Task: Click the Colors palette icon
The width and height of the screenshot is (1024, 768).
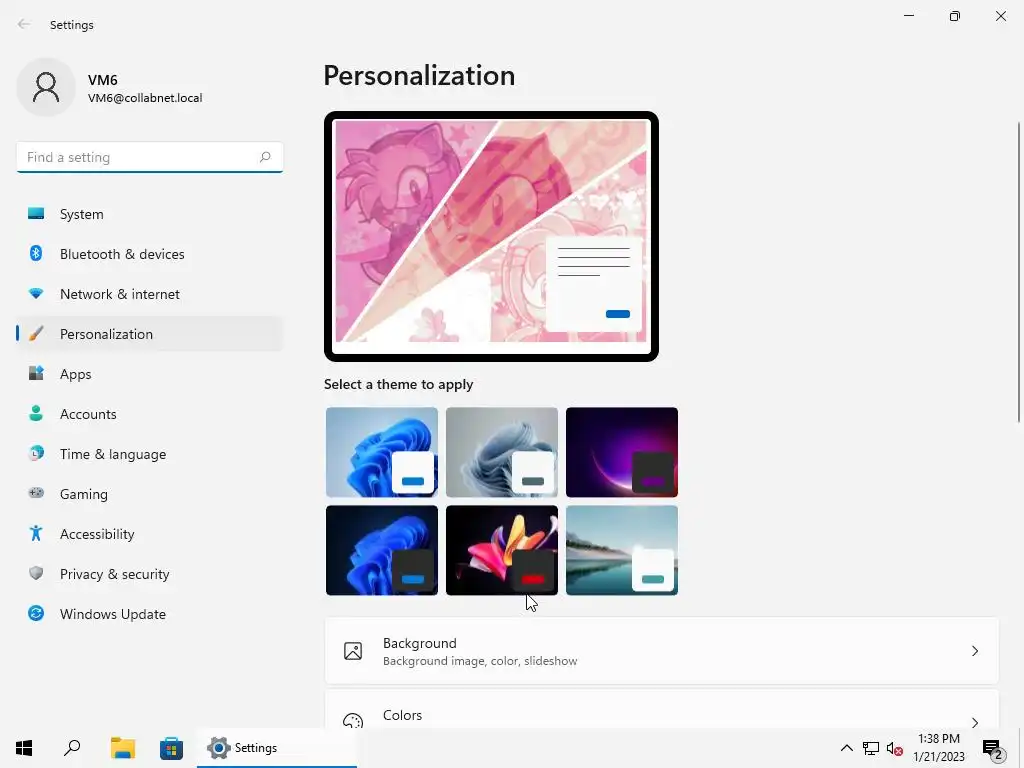Action: [353, 720]
